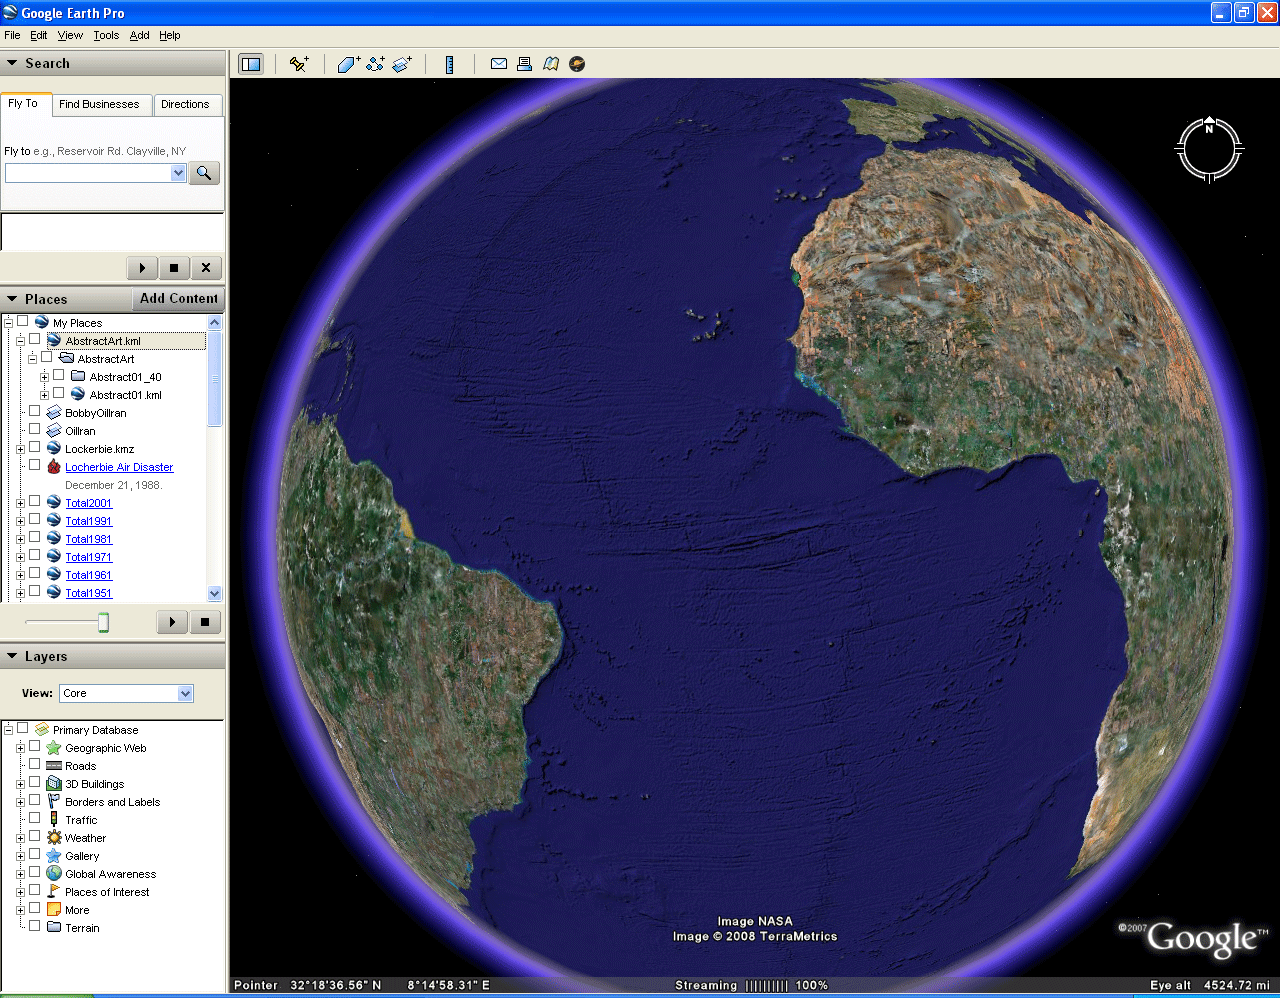The width and height of the screenshot is (1280, 998).
Task: Toggle the Weather layer checkbox
Action: pos(35,837)
